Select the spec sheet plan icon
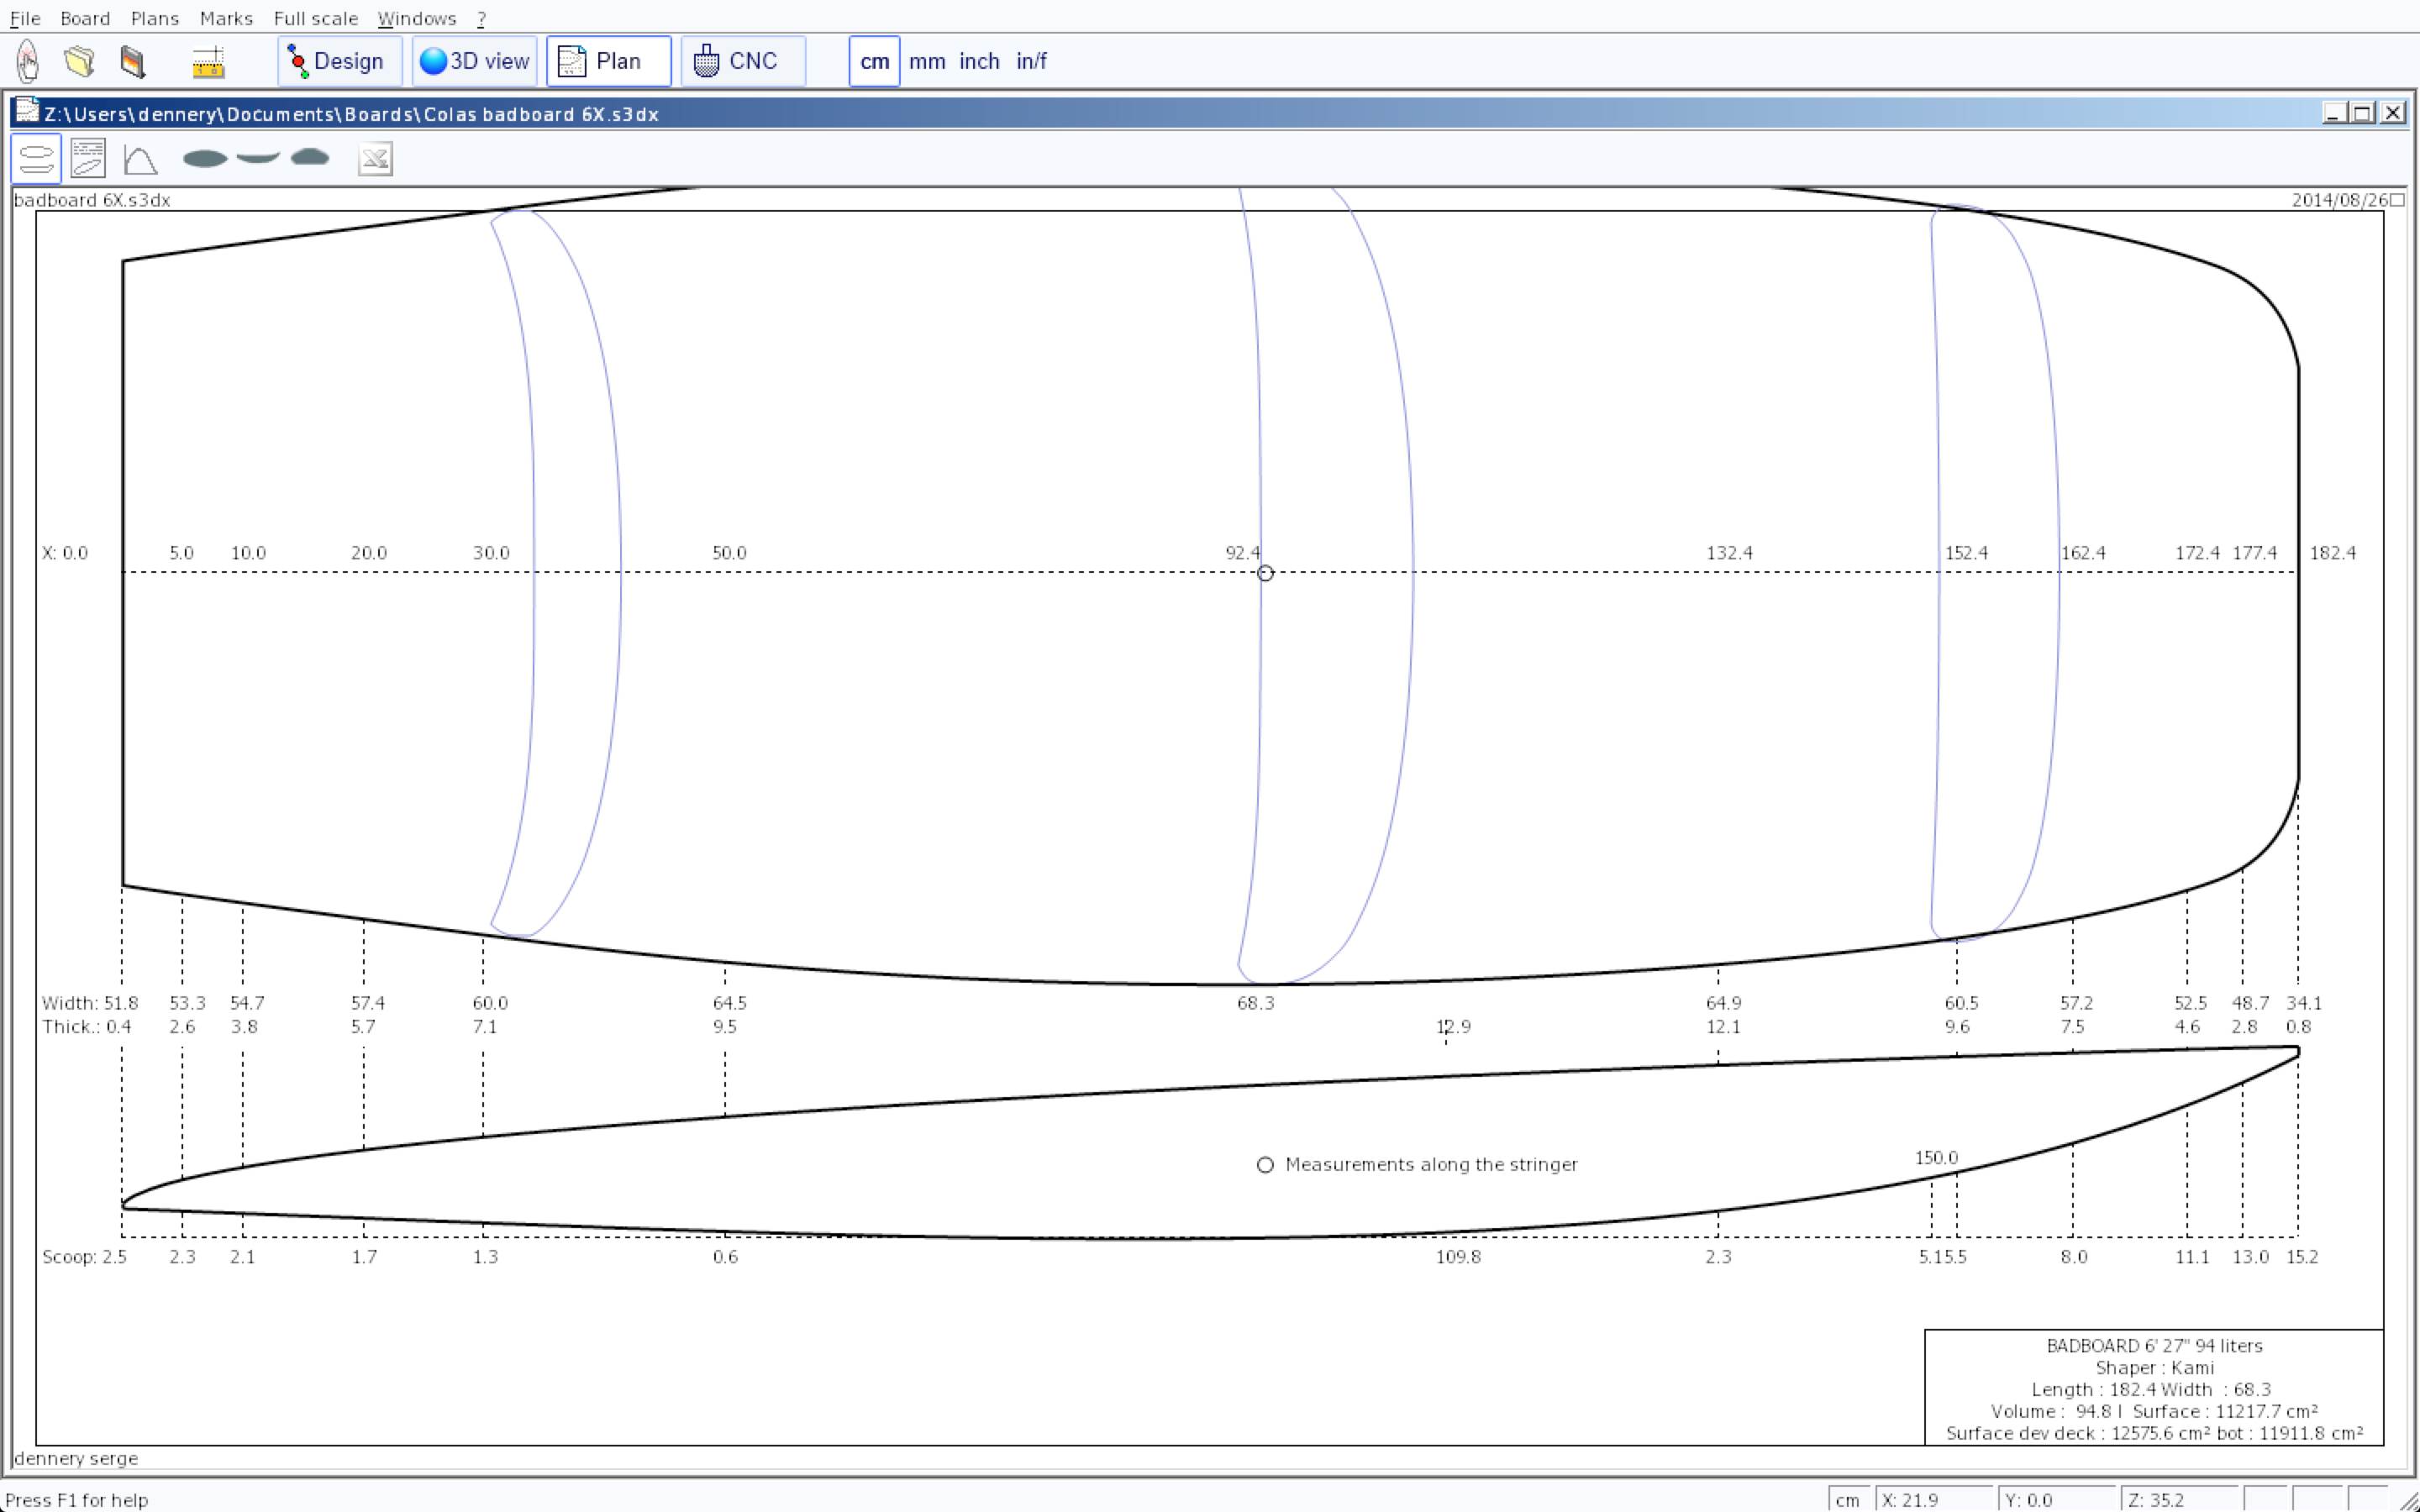This screenshot has height=1512, width=2420. [88, 159]
